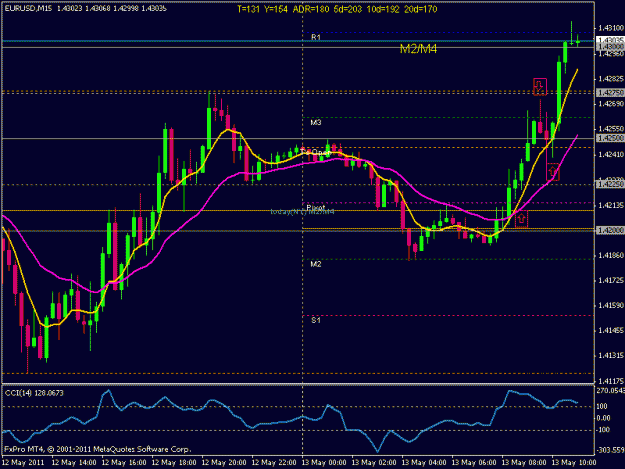Click the 13 May 08:00 time label

pyautogui.click(x=524, y=463)
